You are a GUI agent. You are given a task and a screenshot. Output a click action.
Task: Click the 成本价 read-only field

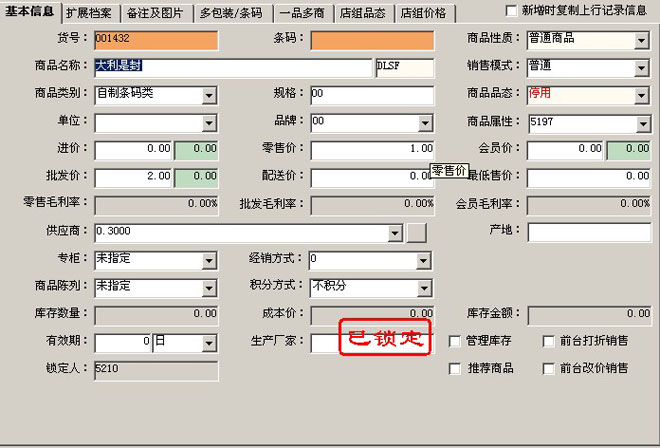(372, 316)
